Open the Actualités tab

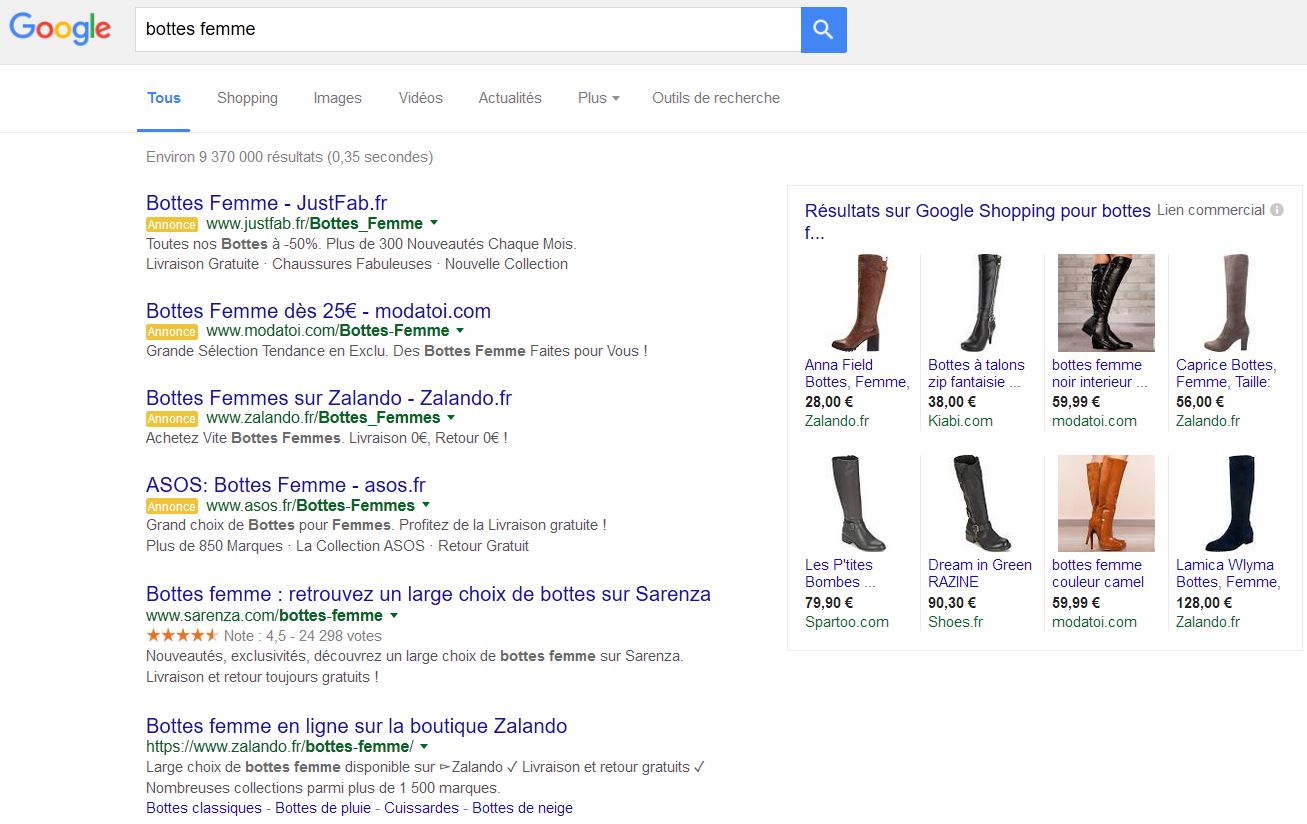[510, 98]
